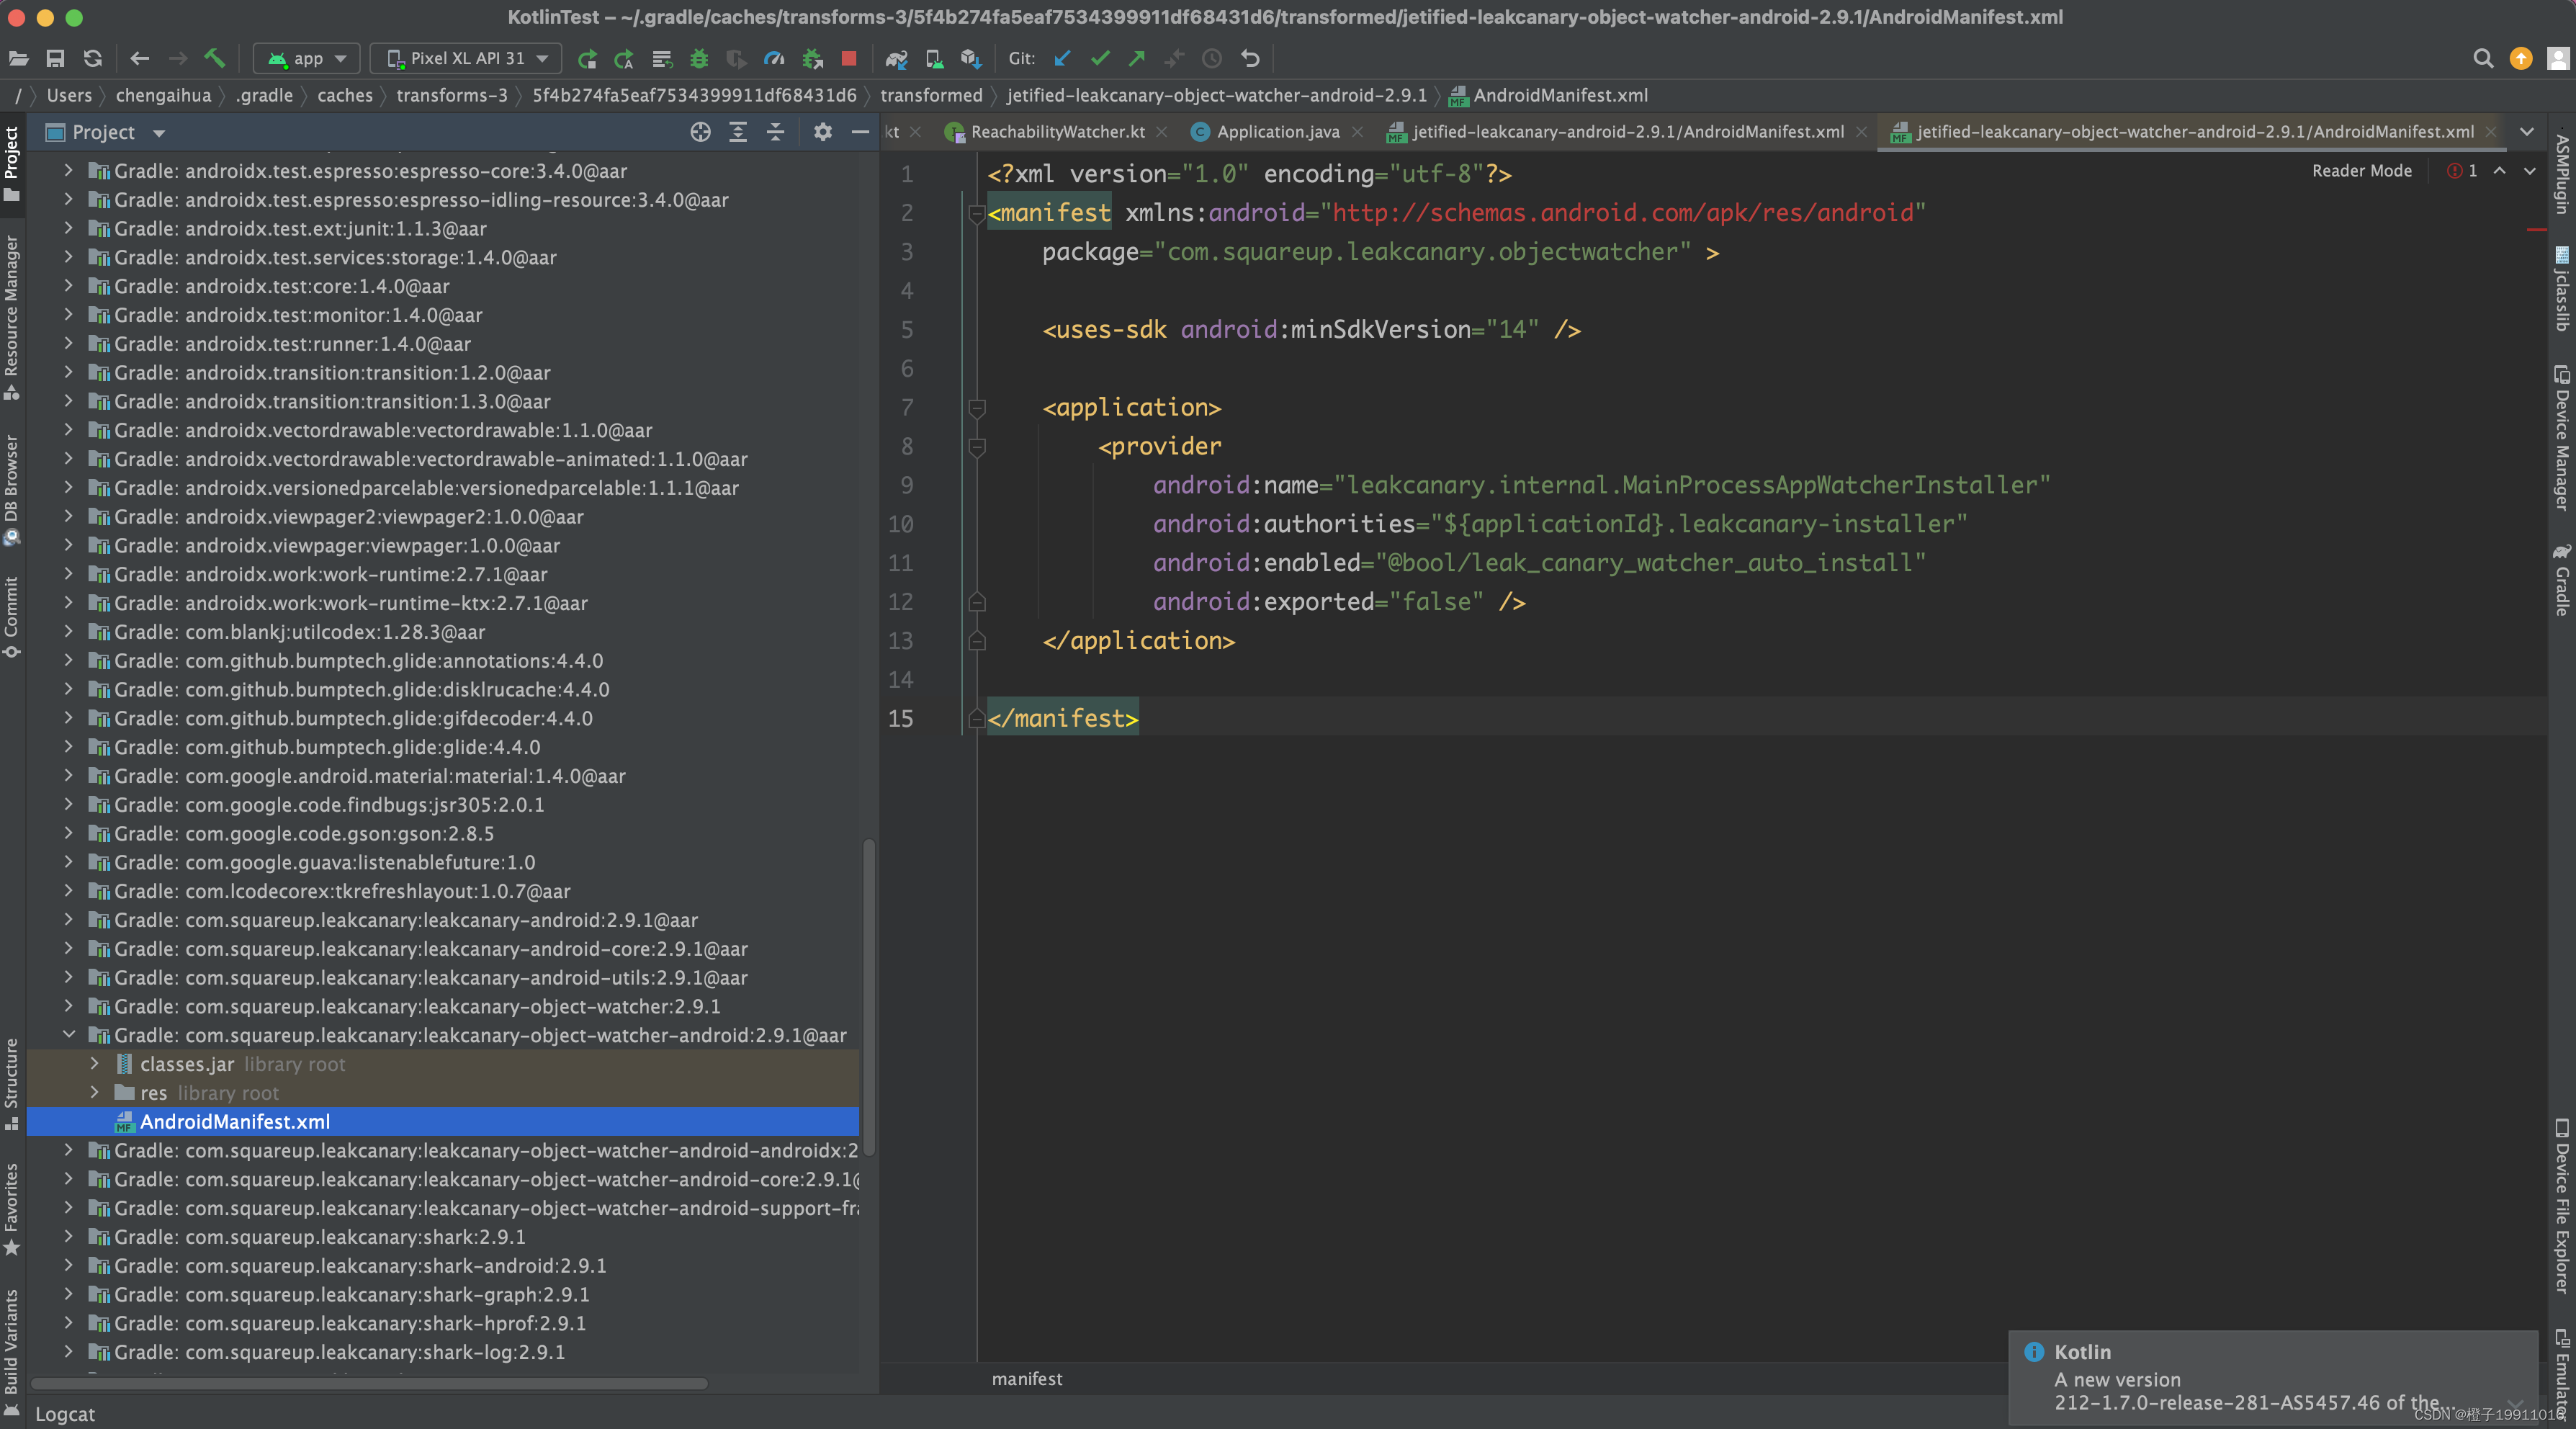Open SDK Manager cube icon
This screenshot has width=2576, height=1429.
click(x=971, y=59)
